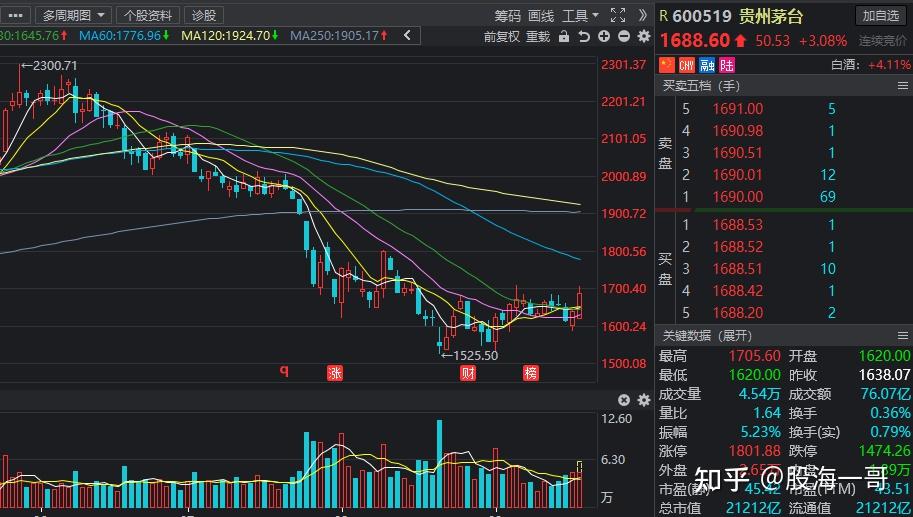This screenshot has width=913, height=517.
Task: Open the 诊股 tab
Action: pyautogui.click(x=203, y=15)
